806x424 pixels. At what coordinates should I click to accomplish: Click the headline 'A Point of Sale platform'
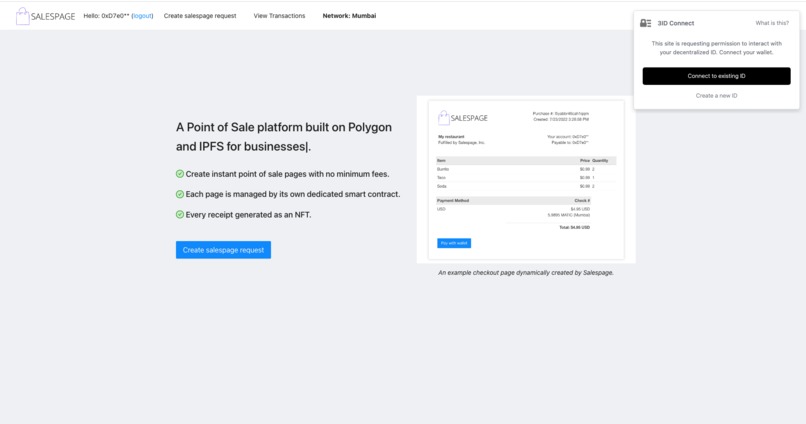[284, 137]
